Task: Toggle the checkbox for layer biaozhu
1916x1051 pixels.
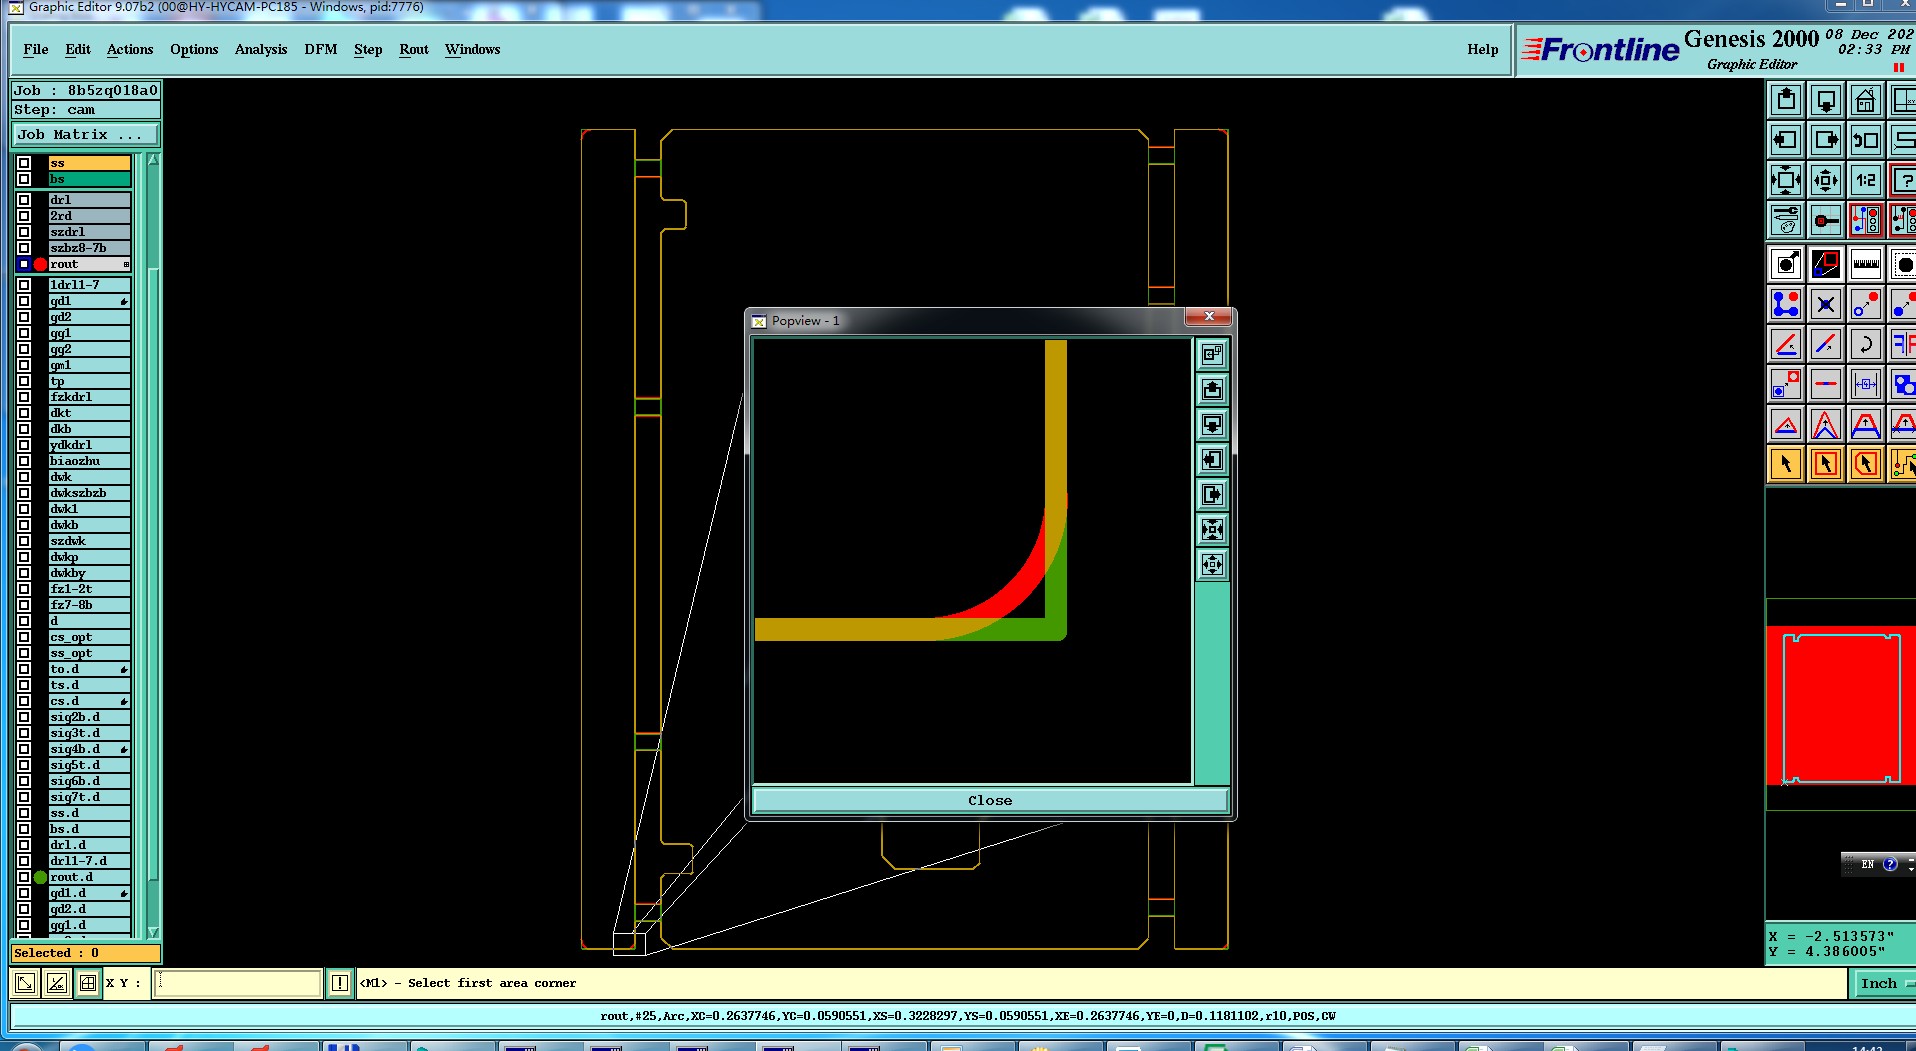Action: (x=24, y=461)
